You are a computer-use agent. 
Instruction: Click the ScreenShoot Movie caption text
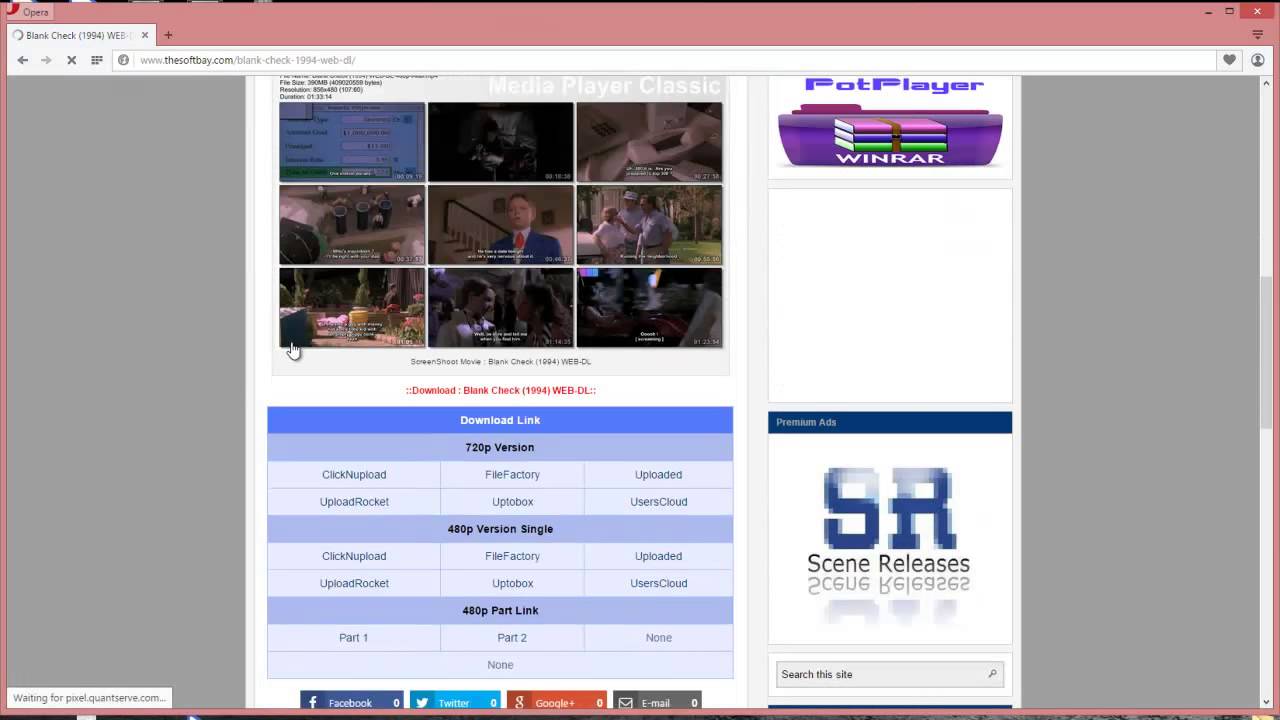[500, 362]
